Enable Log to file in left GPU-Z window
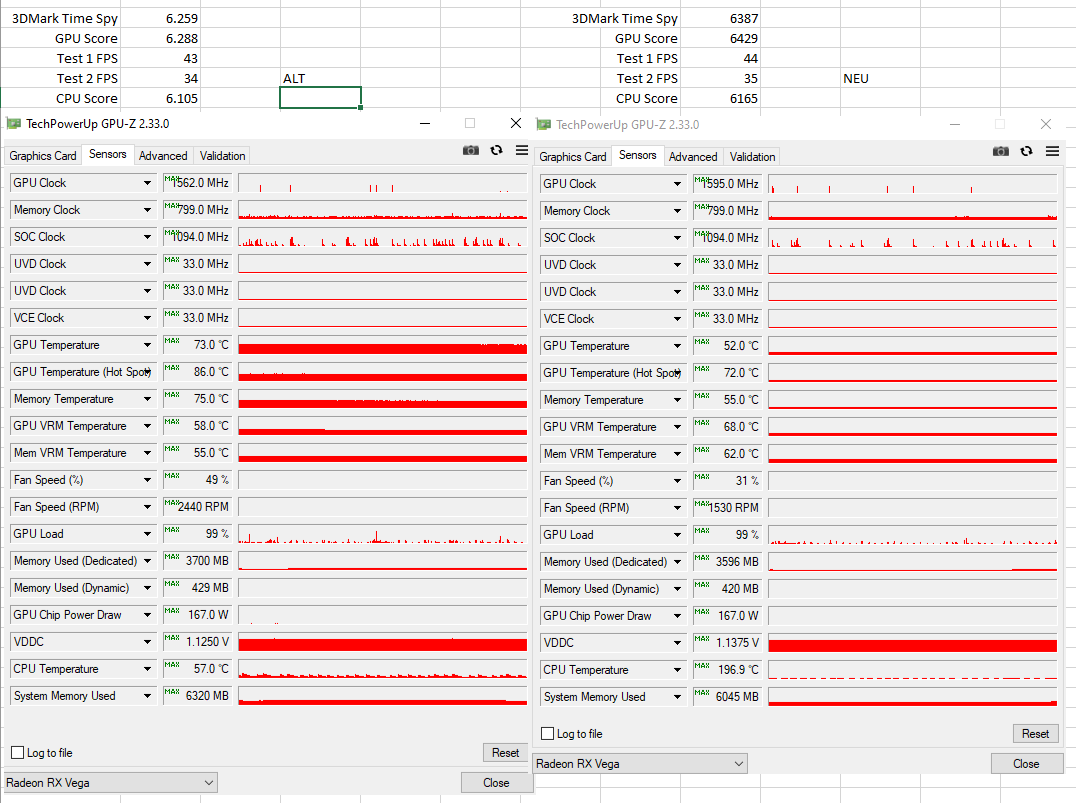 click(x=18, y=753)
